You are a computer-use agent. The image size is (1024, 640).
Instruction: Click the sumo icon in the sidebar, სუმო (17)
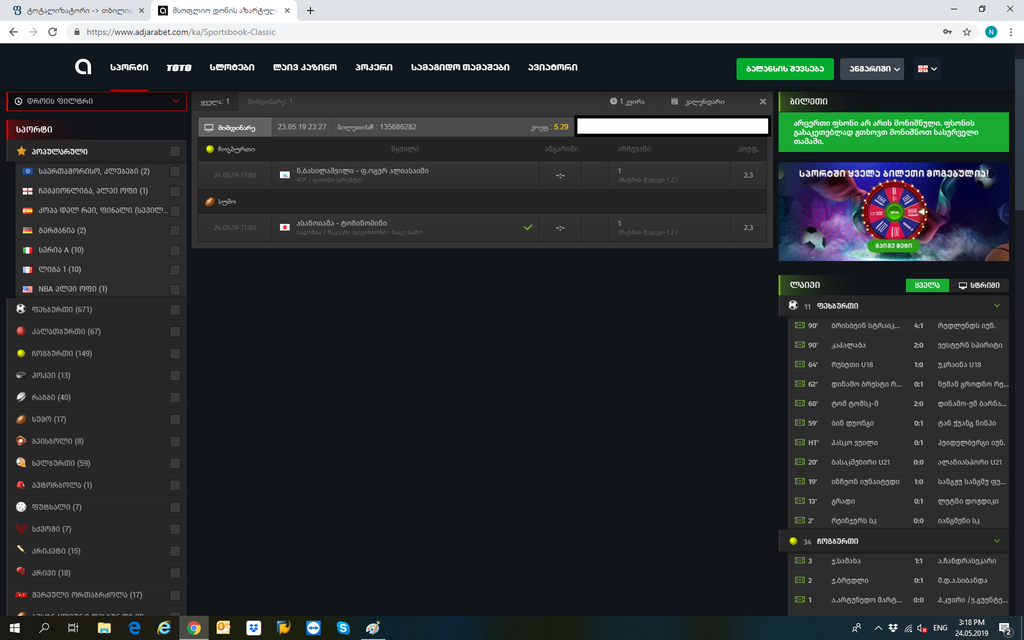pos(21,419)
